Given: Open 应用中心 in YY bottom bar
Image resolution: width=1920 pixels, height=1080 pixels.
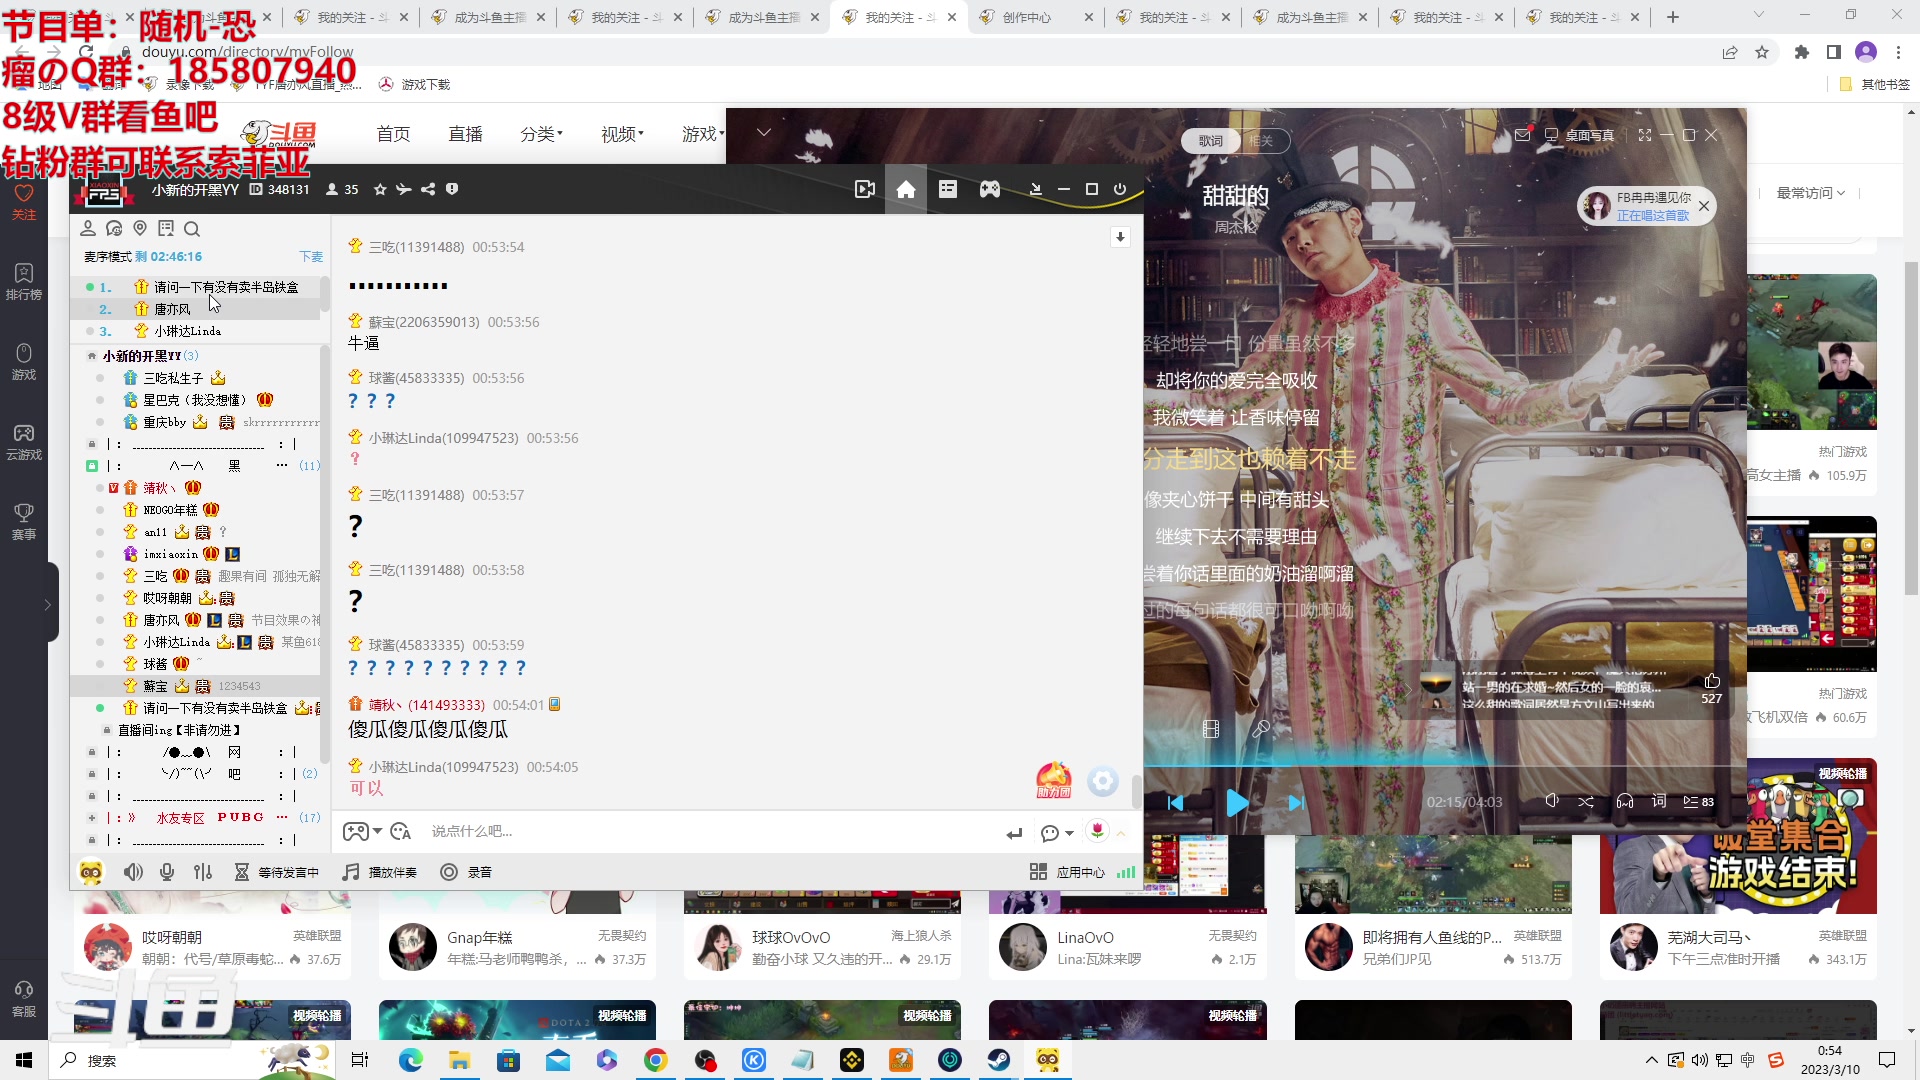Looking at the screenshot, I should [1068, 872].
